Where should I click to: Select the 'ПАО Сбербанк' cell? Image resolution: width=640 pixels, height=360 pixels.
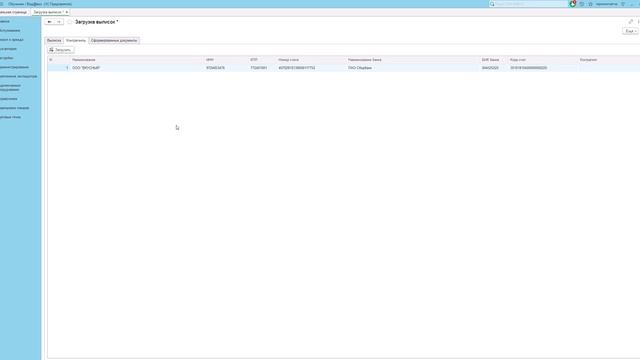tap(360, 68)
